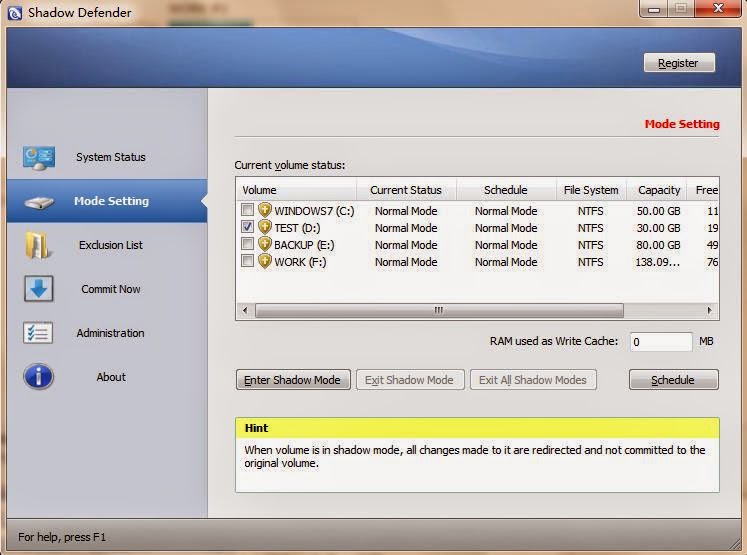Click the Mode Setting drive icon
This screenshot has height=555, width=747.
pyautogui.click(x=39, y=202)
